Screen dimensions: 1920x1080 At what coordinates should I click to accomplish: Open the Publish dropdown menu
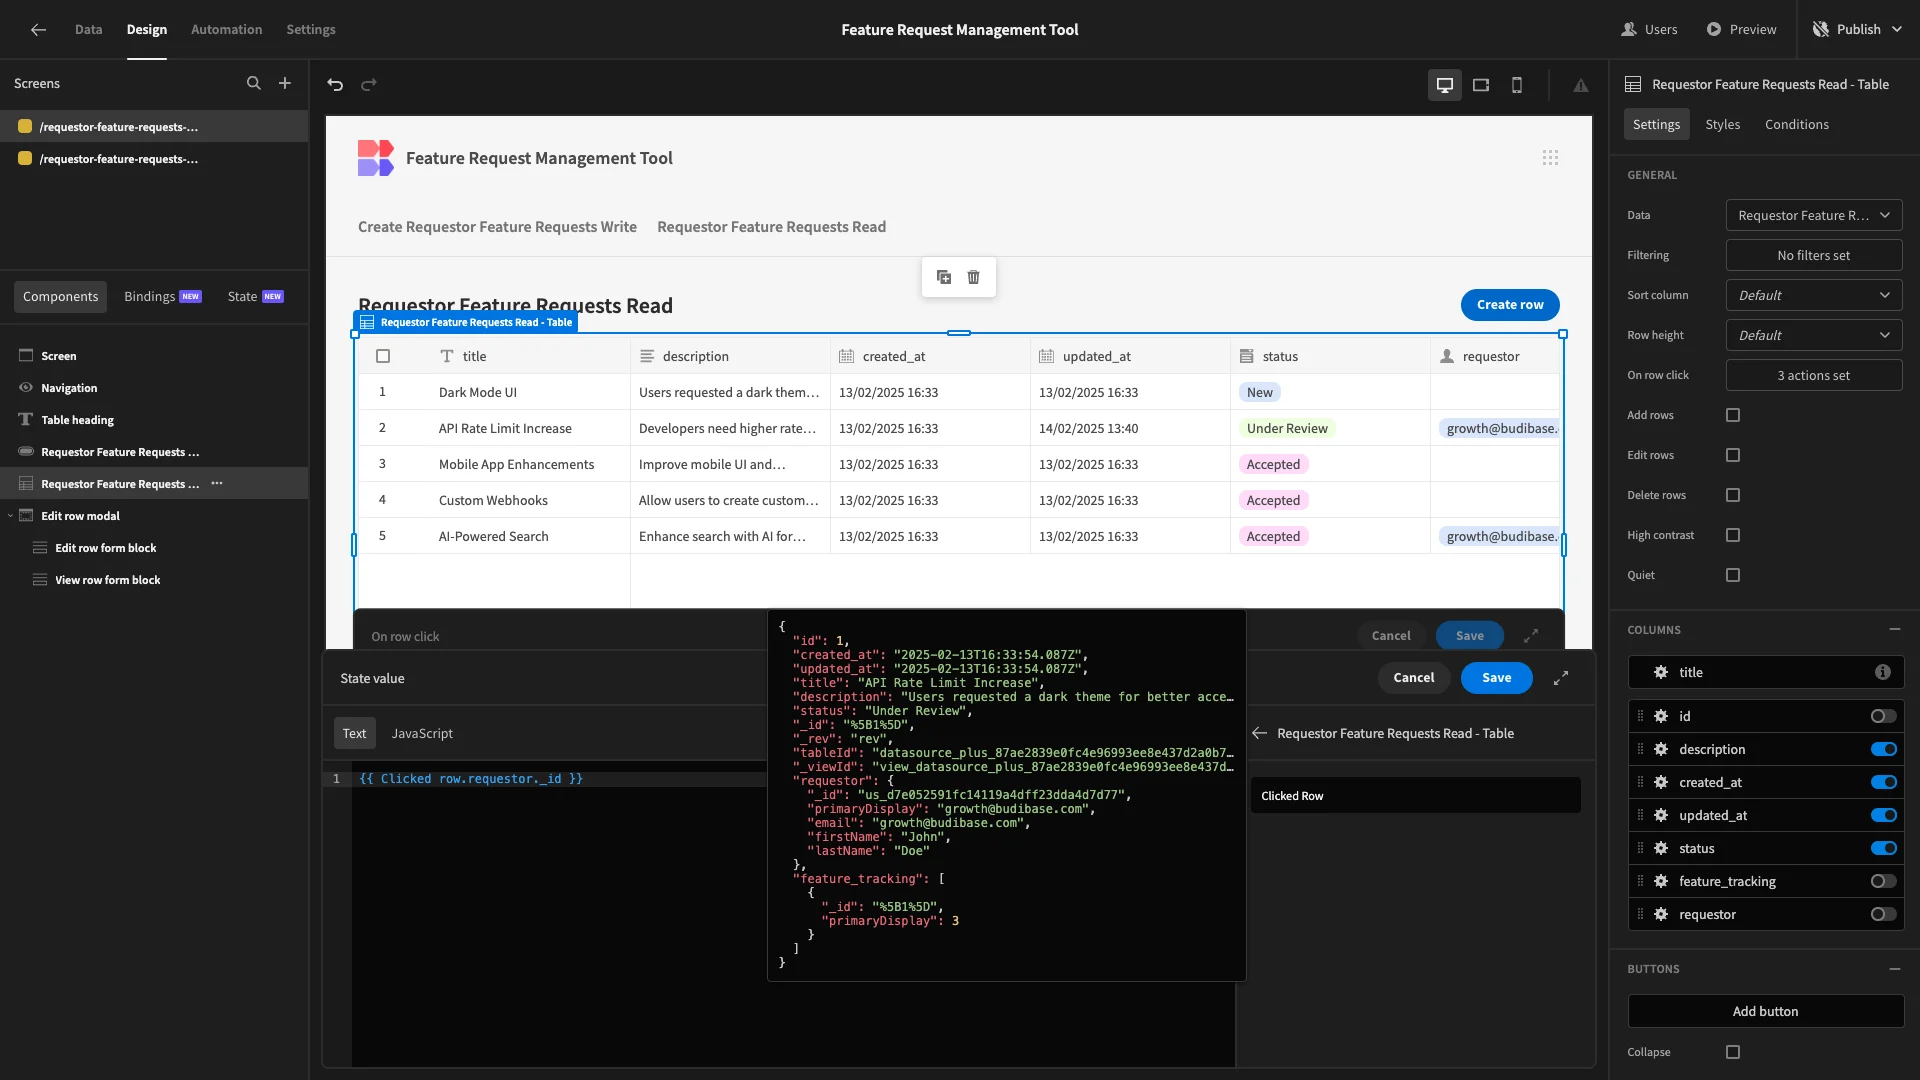tap(1858, 29)
